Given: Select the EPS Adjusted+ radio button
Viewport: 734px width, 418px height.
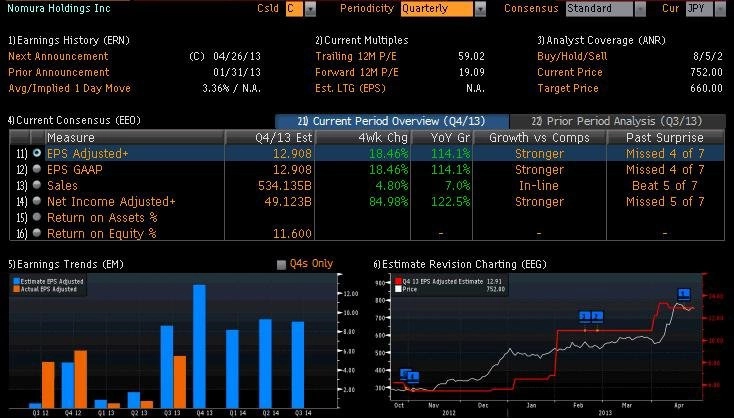Looking at the screenshot, I should coord(37,153).
